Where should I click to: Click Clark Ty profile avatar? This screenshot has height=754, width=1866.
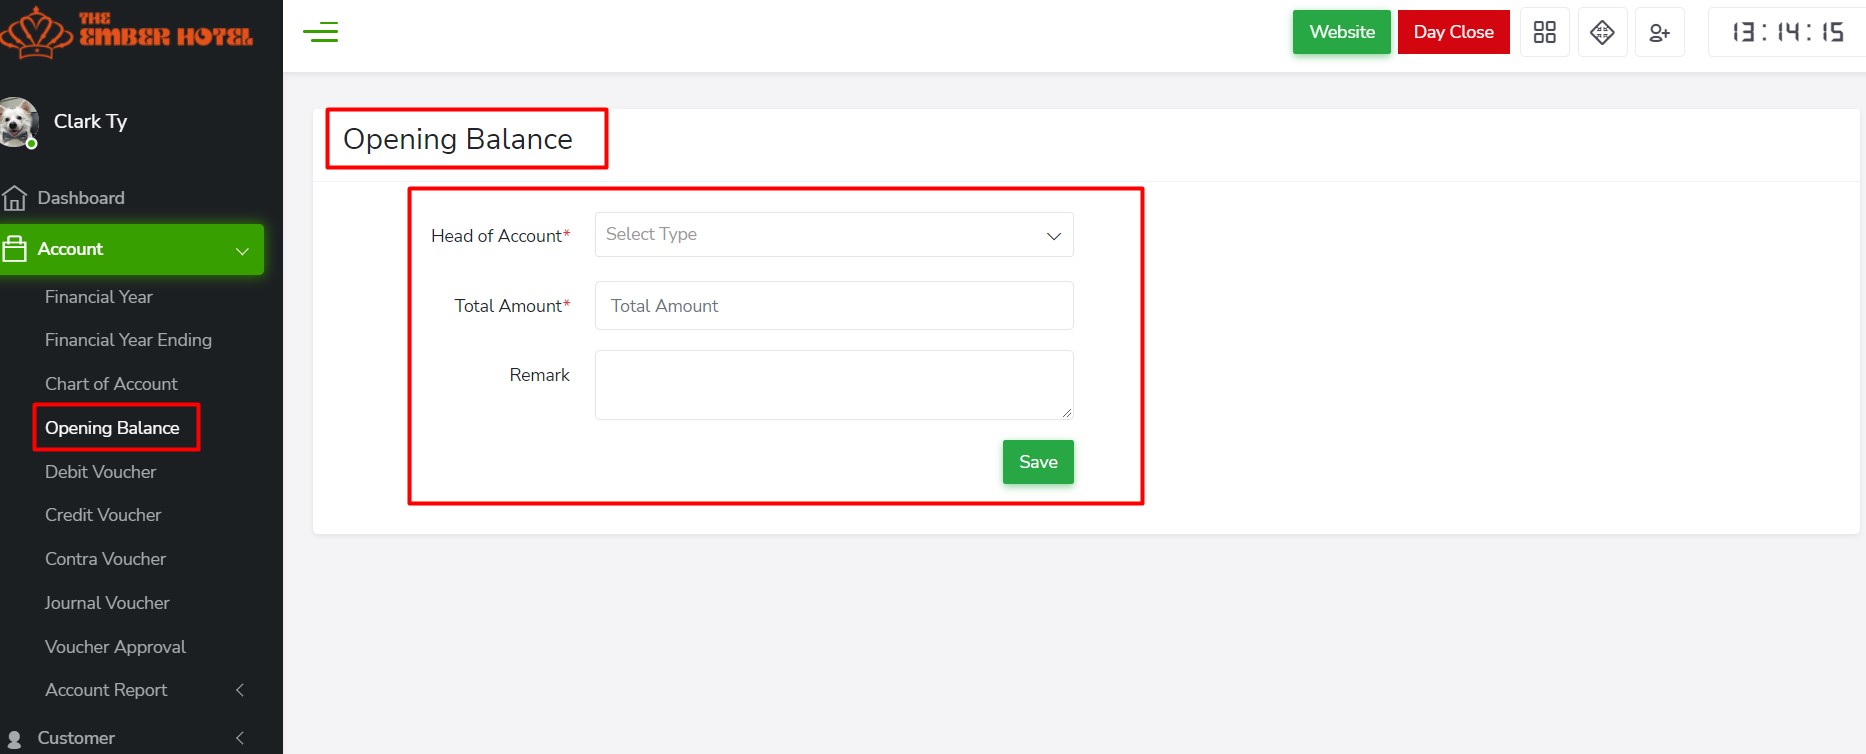coord(18,122)
